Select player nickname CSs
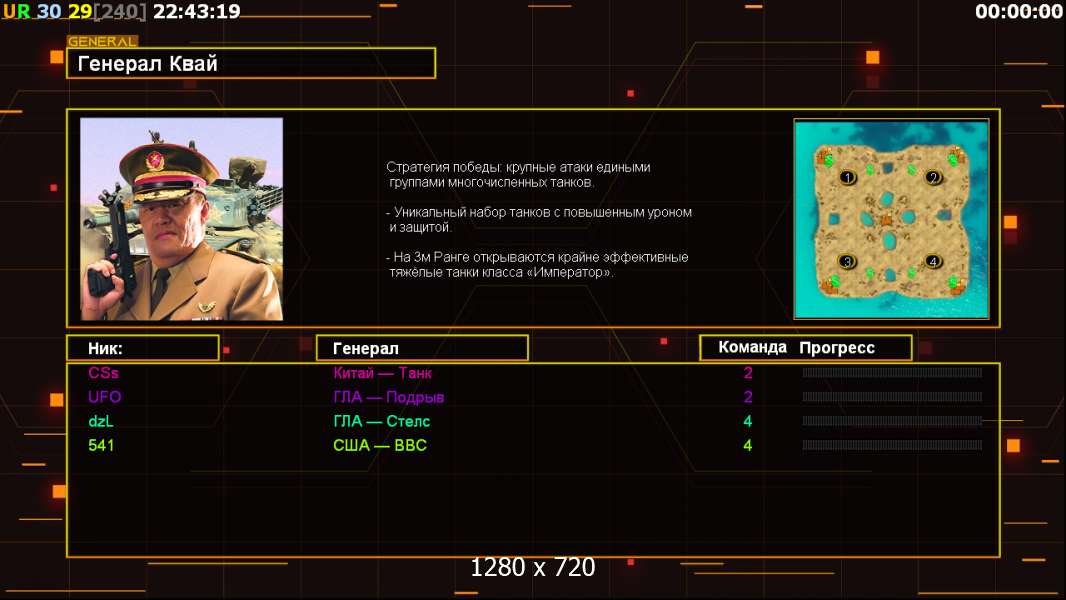1066x600 pixels. [x=103, y=373]
